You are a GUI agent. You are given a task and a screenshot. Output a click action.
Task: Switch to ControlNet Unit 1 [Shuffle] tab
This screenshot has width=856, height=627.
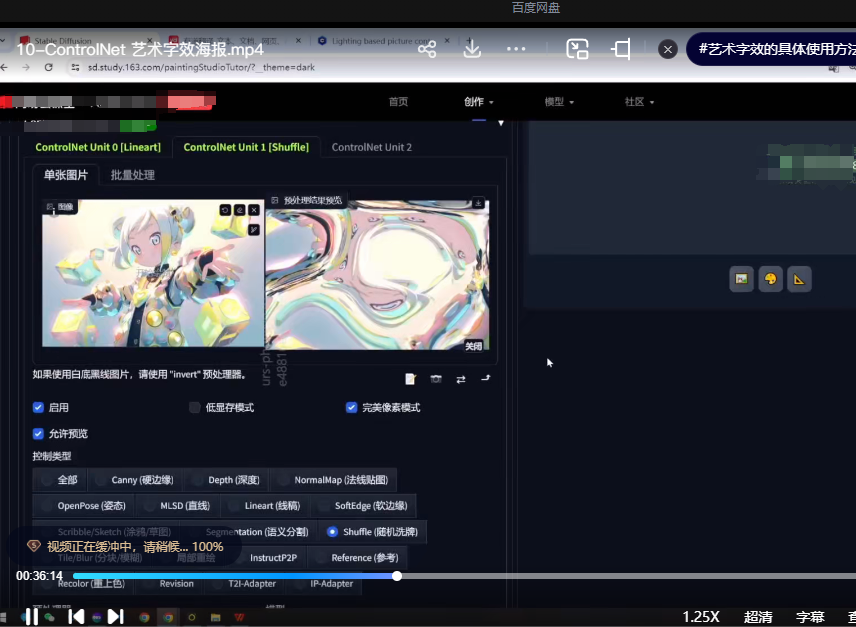246,147
